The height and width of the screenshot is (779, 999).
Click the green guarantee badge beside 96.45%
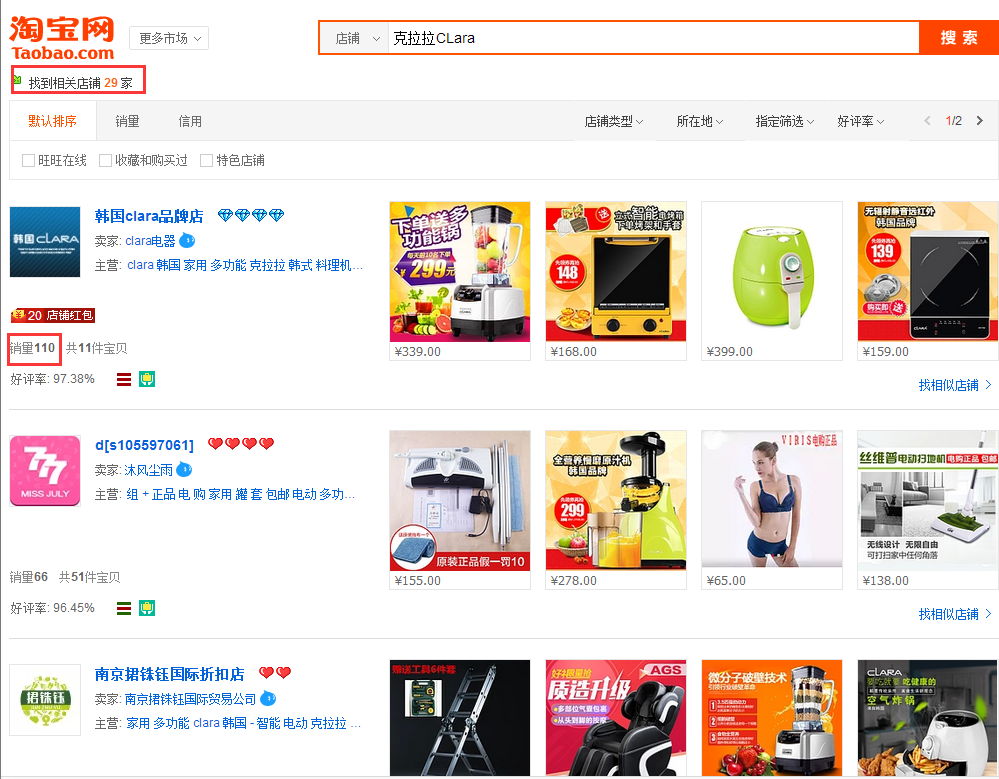coord(147,608)
